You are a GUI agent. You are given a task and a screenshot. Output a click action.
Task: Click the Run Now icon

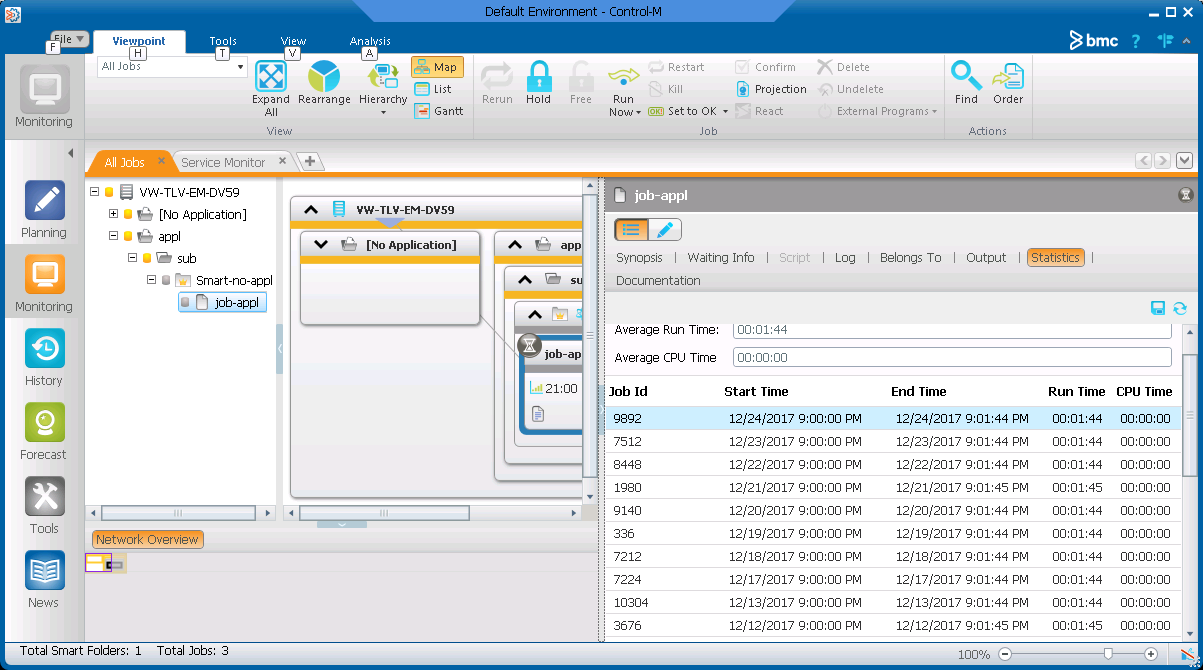pos(623,77)
